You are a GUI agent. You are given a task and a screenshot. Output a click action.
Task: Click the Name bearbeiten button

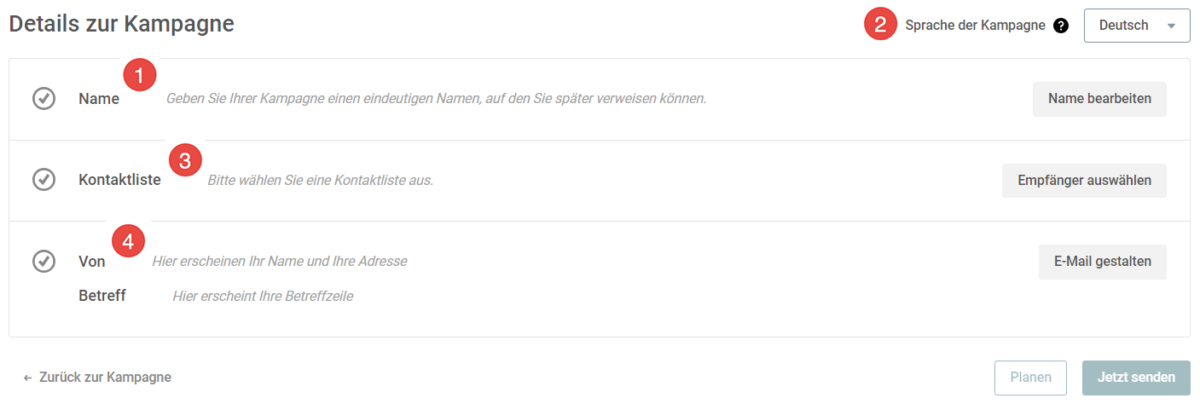(1099, 99)
